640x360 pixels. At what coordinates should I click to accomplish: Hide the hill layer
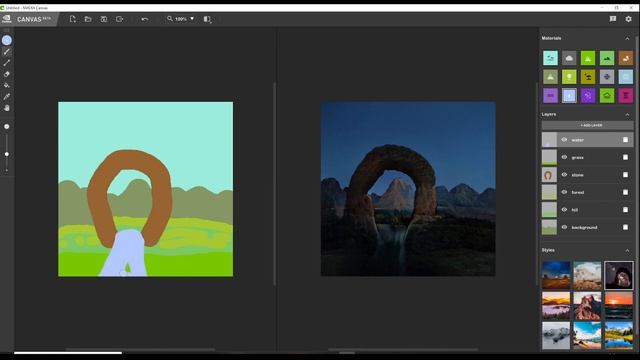coord(564,210)
